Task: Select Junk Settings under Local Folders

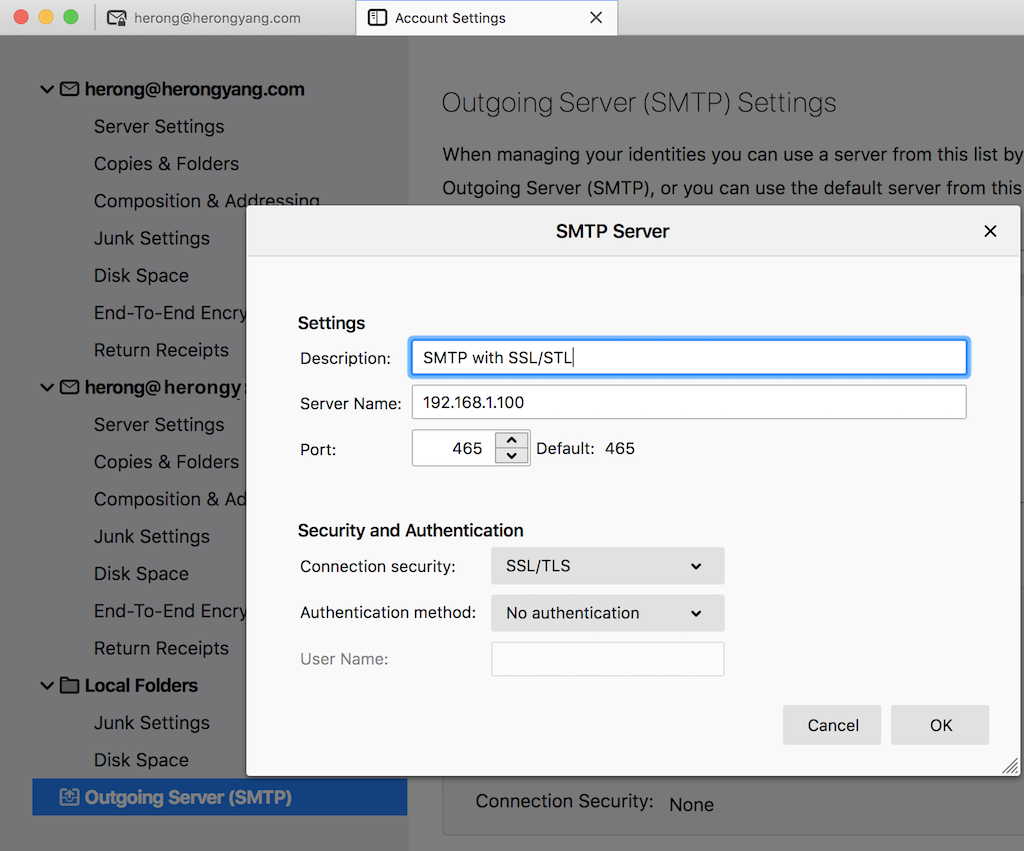Action: click(151, 722)
